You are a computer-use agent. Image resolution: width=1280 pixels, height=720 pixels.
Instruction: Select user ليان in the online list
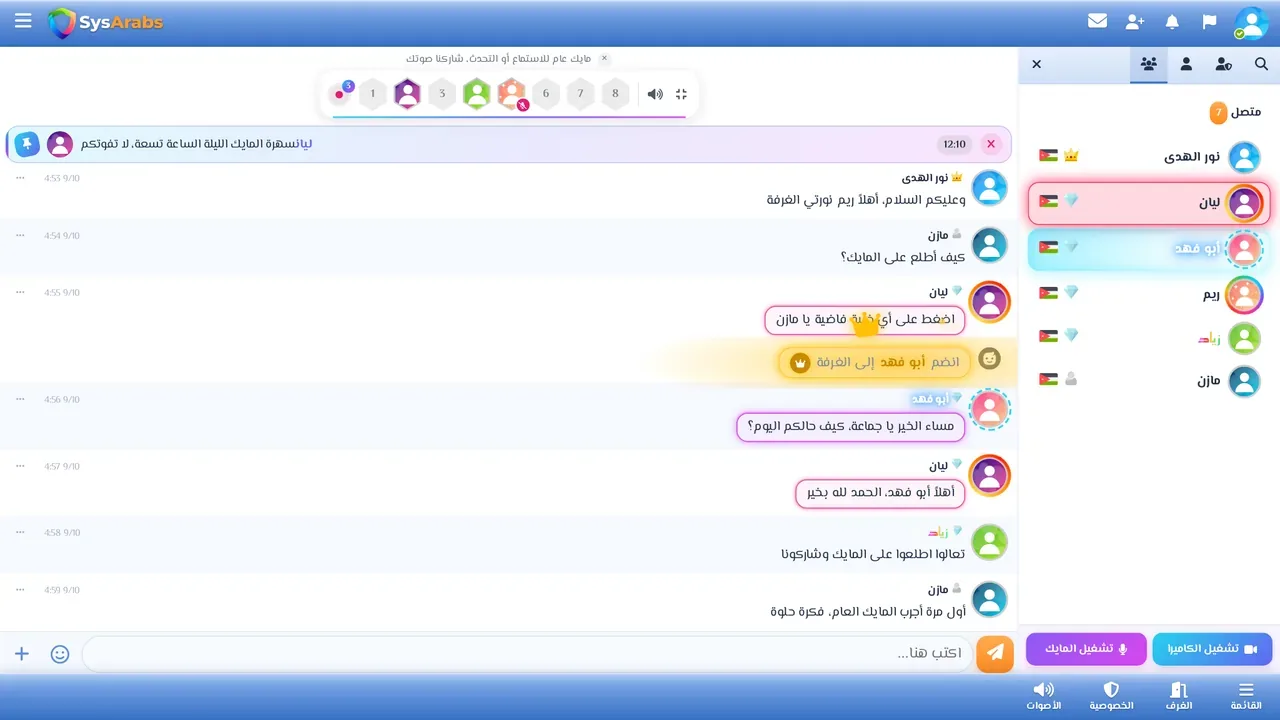pyautogui.click(x=1149, y=203)
